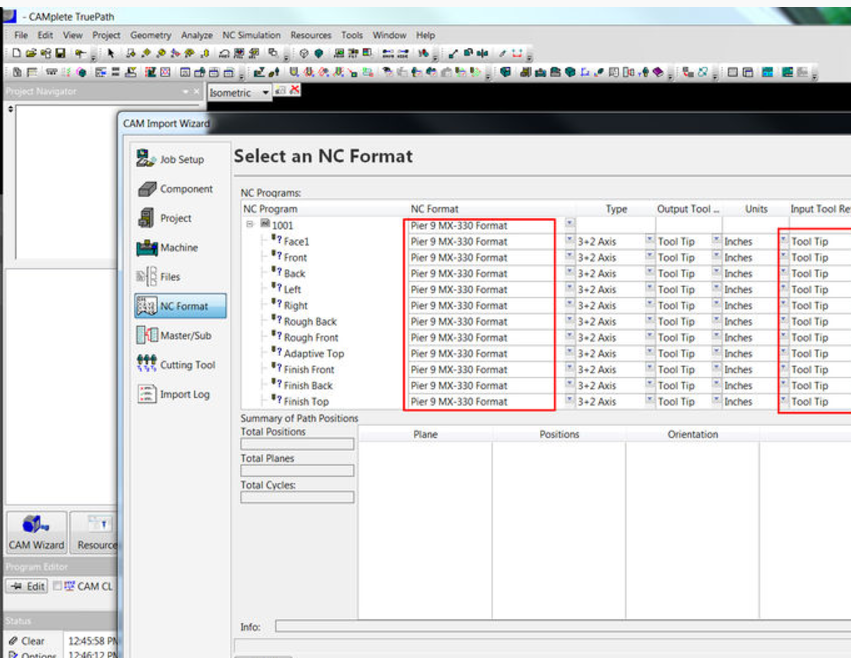Open Type dropdown for Rough Back row
Viewport: 851px width, 658px height.
coord(650,319)
